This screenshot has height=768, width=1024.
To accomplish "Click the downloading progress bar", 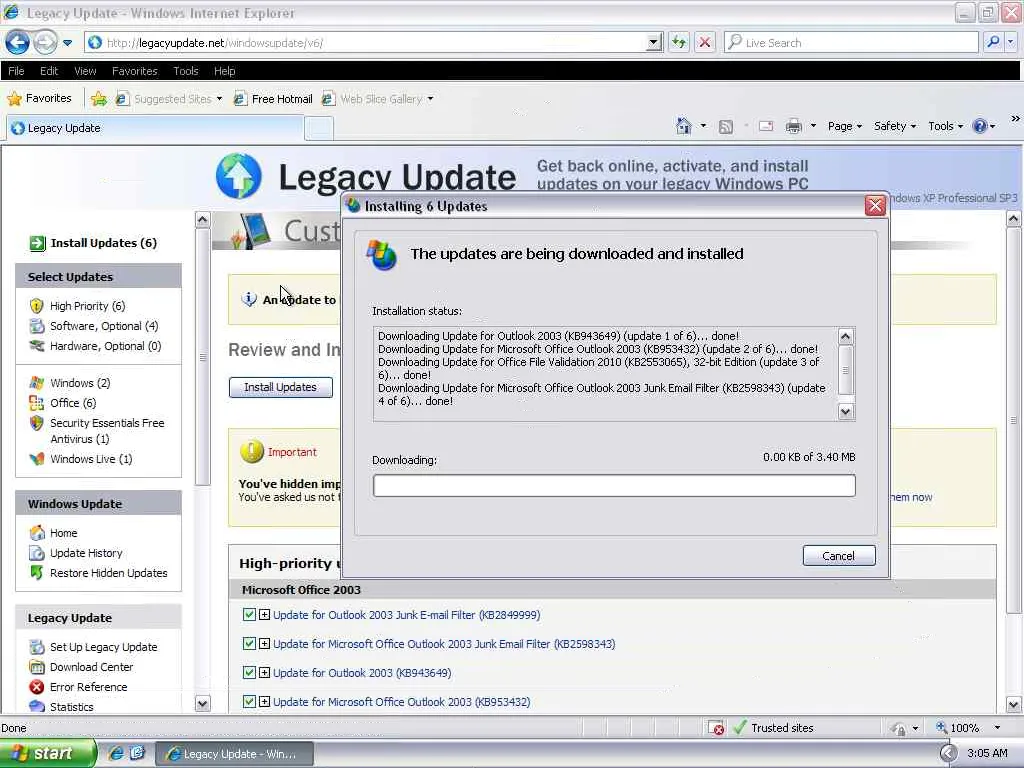I will click(x=614, y=485).
